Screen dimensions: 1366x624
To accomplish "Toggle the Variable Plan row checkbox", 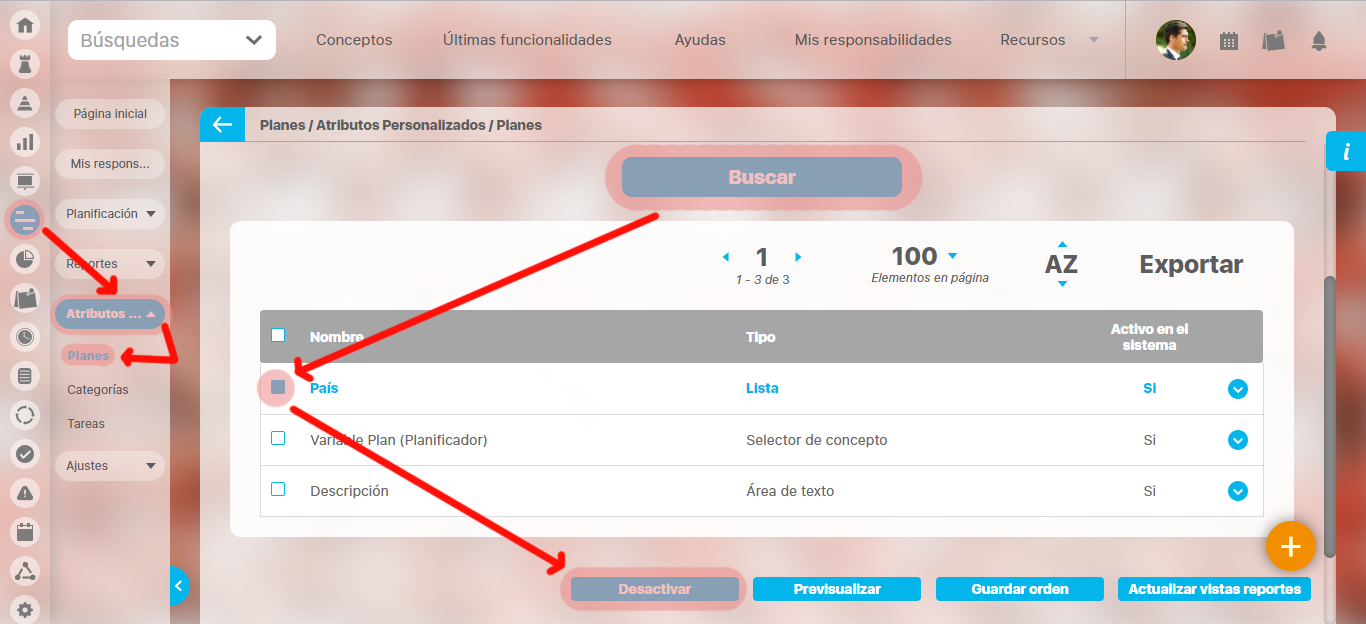I will (x=278, y=438).
